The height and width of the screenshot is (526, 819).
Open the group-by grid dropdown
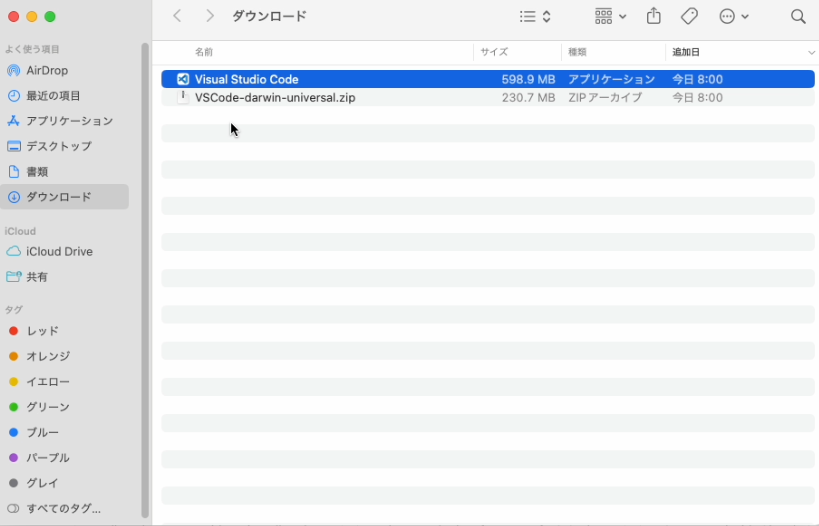point(610,16)
